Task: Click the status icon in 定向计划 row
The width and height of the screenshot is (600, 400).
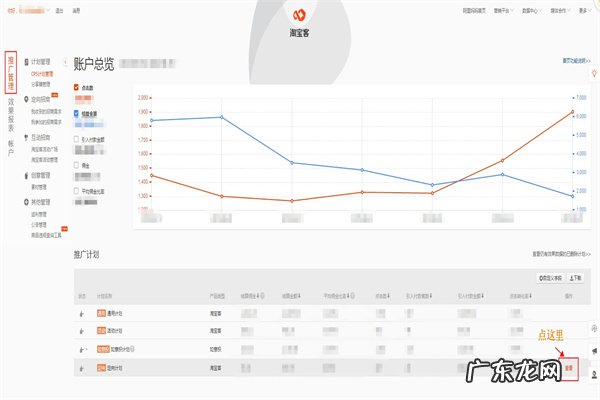Action: click(82, 368)
